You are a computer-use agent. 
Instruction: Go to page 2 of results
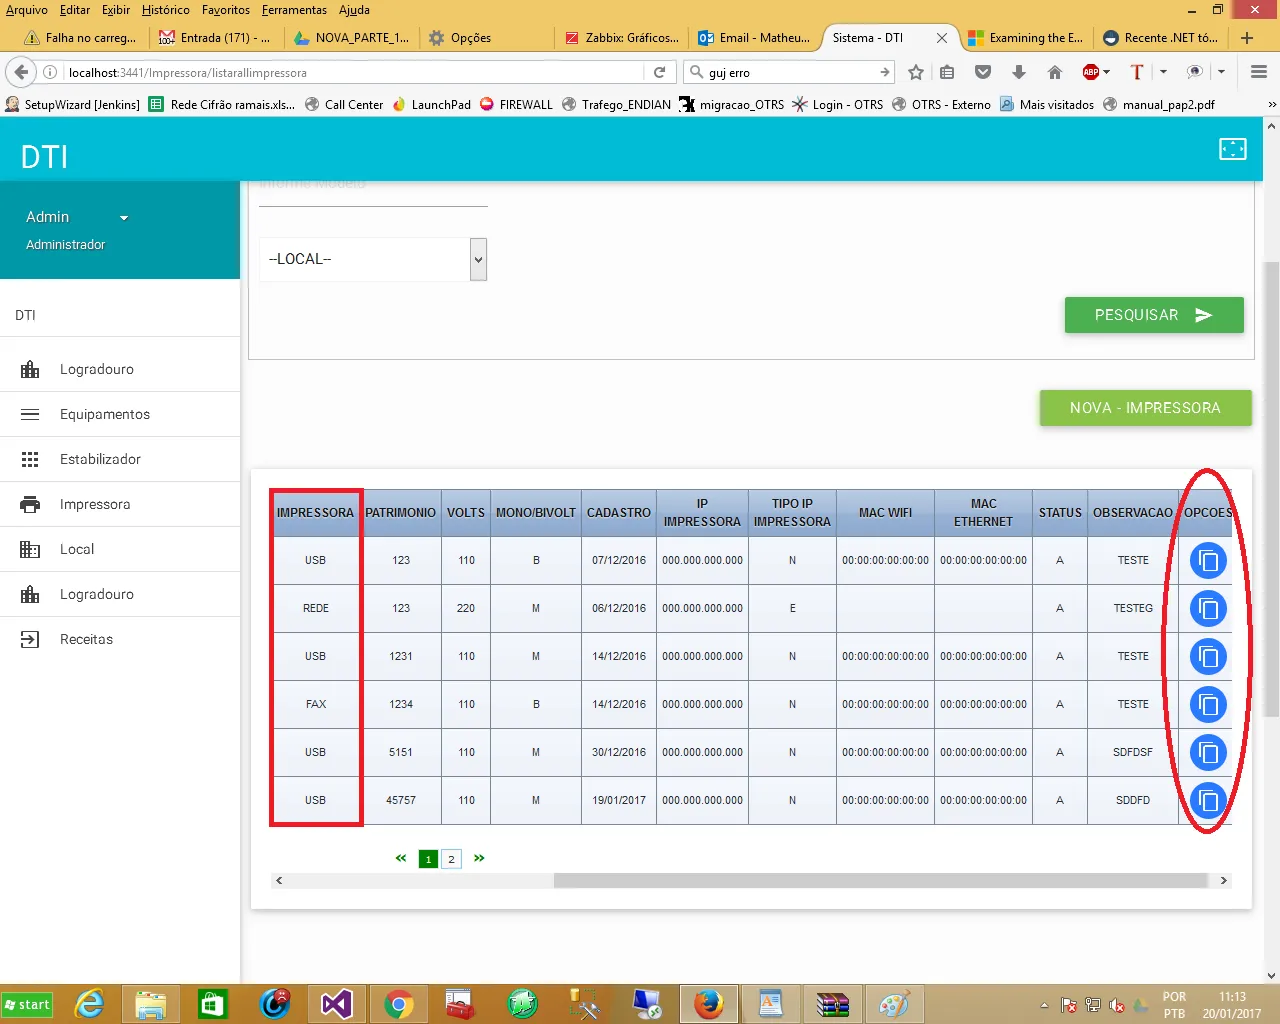[x=451, y=859]
